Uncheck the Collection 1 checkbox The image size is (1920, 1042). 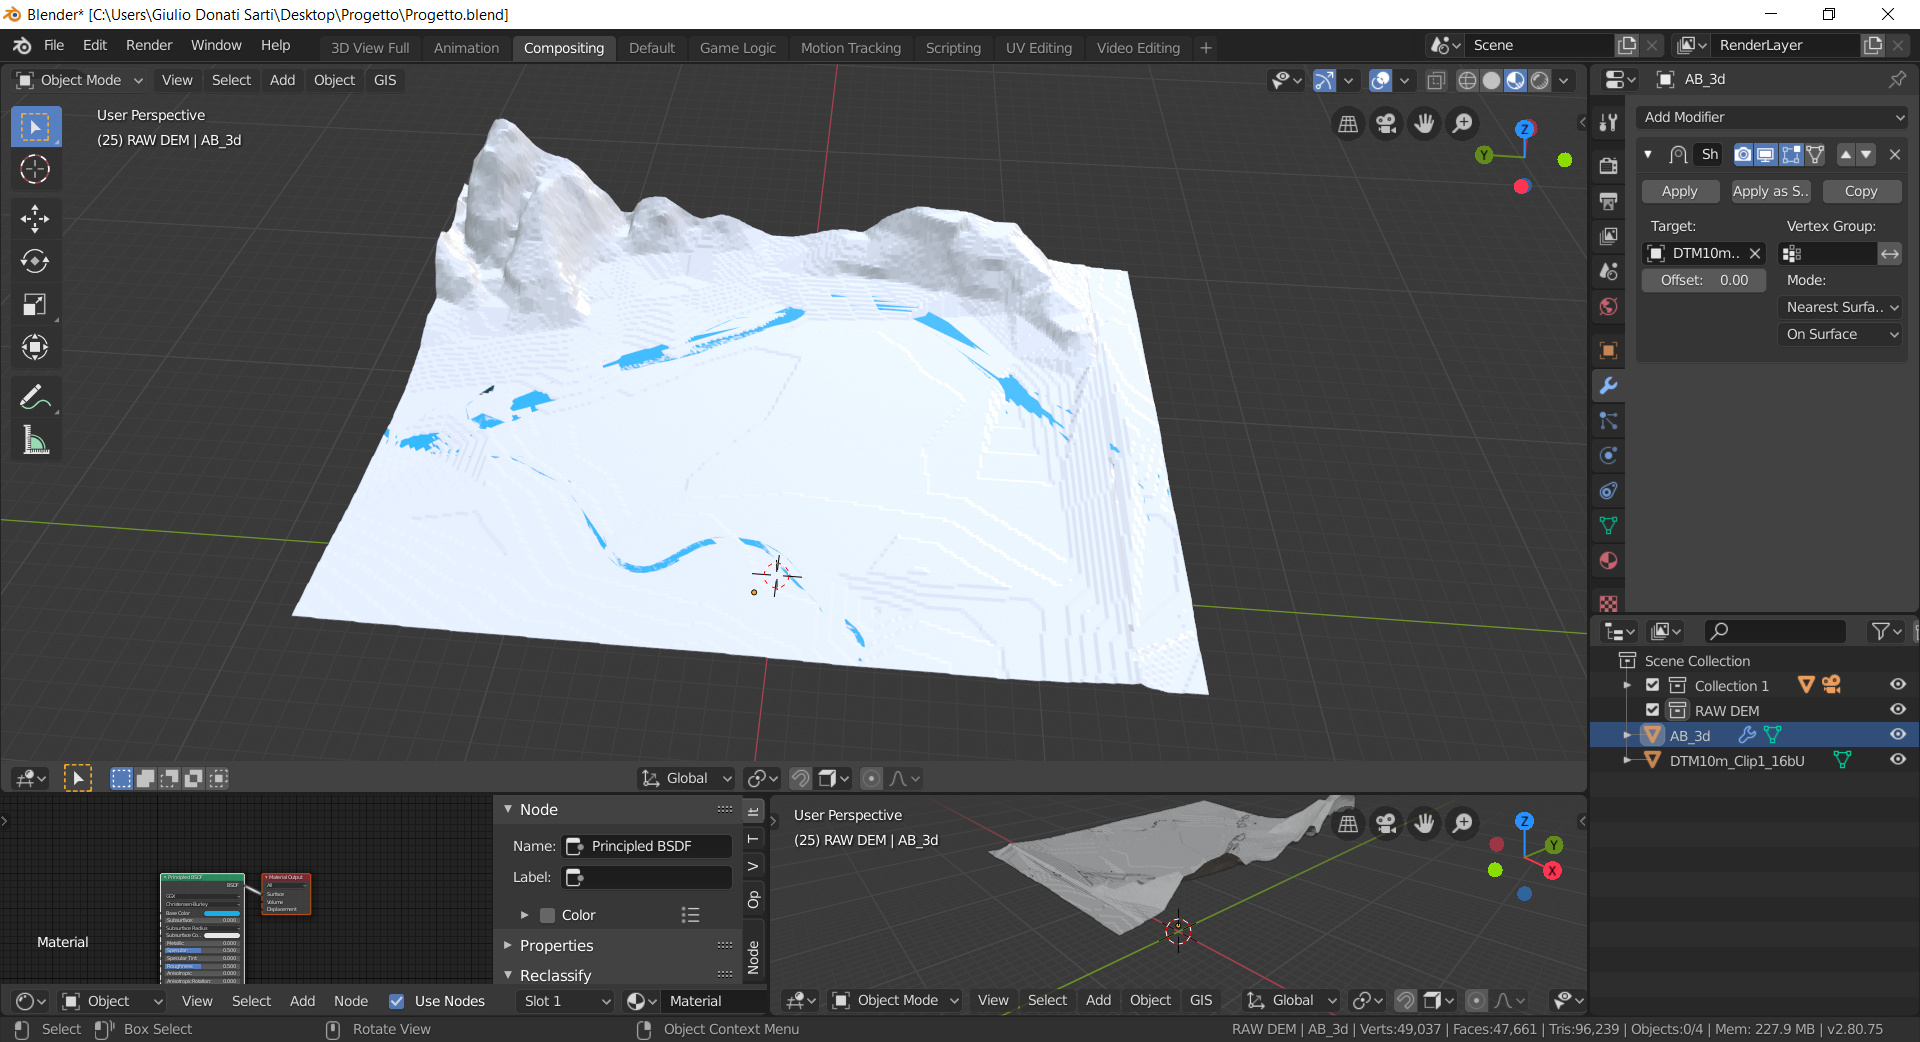pyautogui.click(x=1652, y=685)
